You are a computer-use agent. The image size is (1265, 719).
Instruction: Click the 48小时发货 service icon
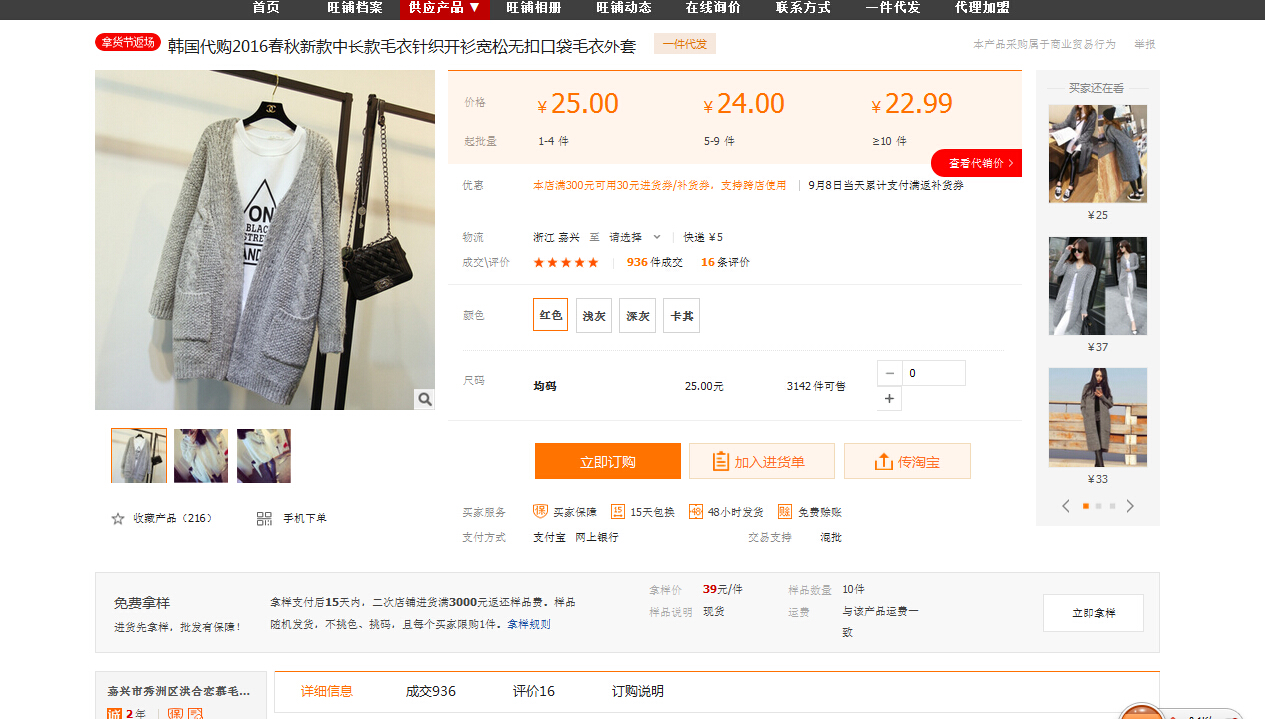[696, 511]
